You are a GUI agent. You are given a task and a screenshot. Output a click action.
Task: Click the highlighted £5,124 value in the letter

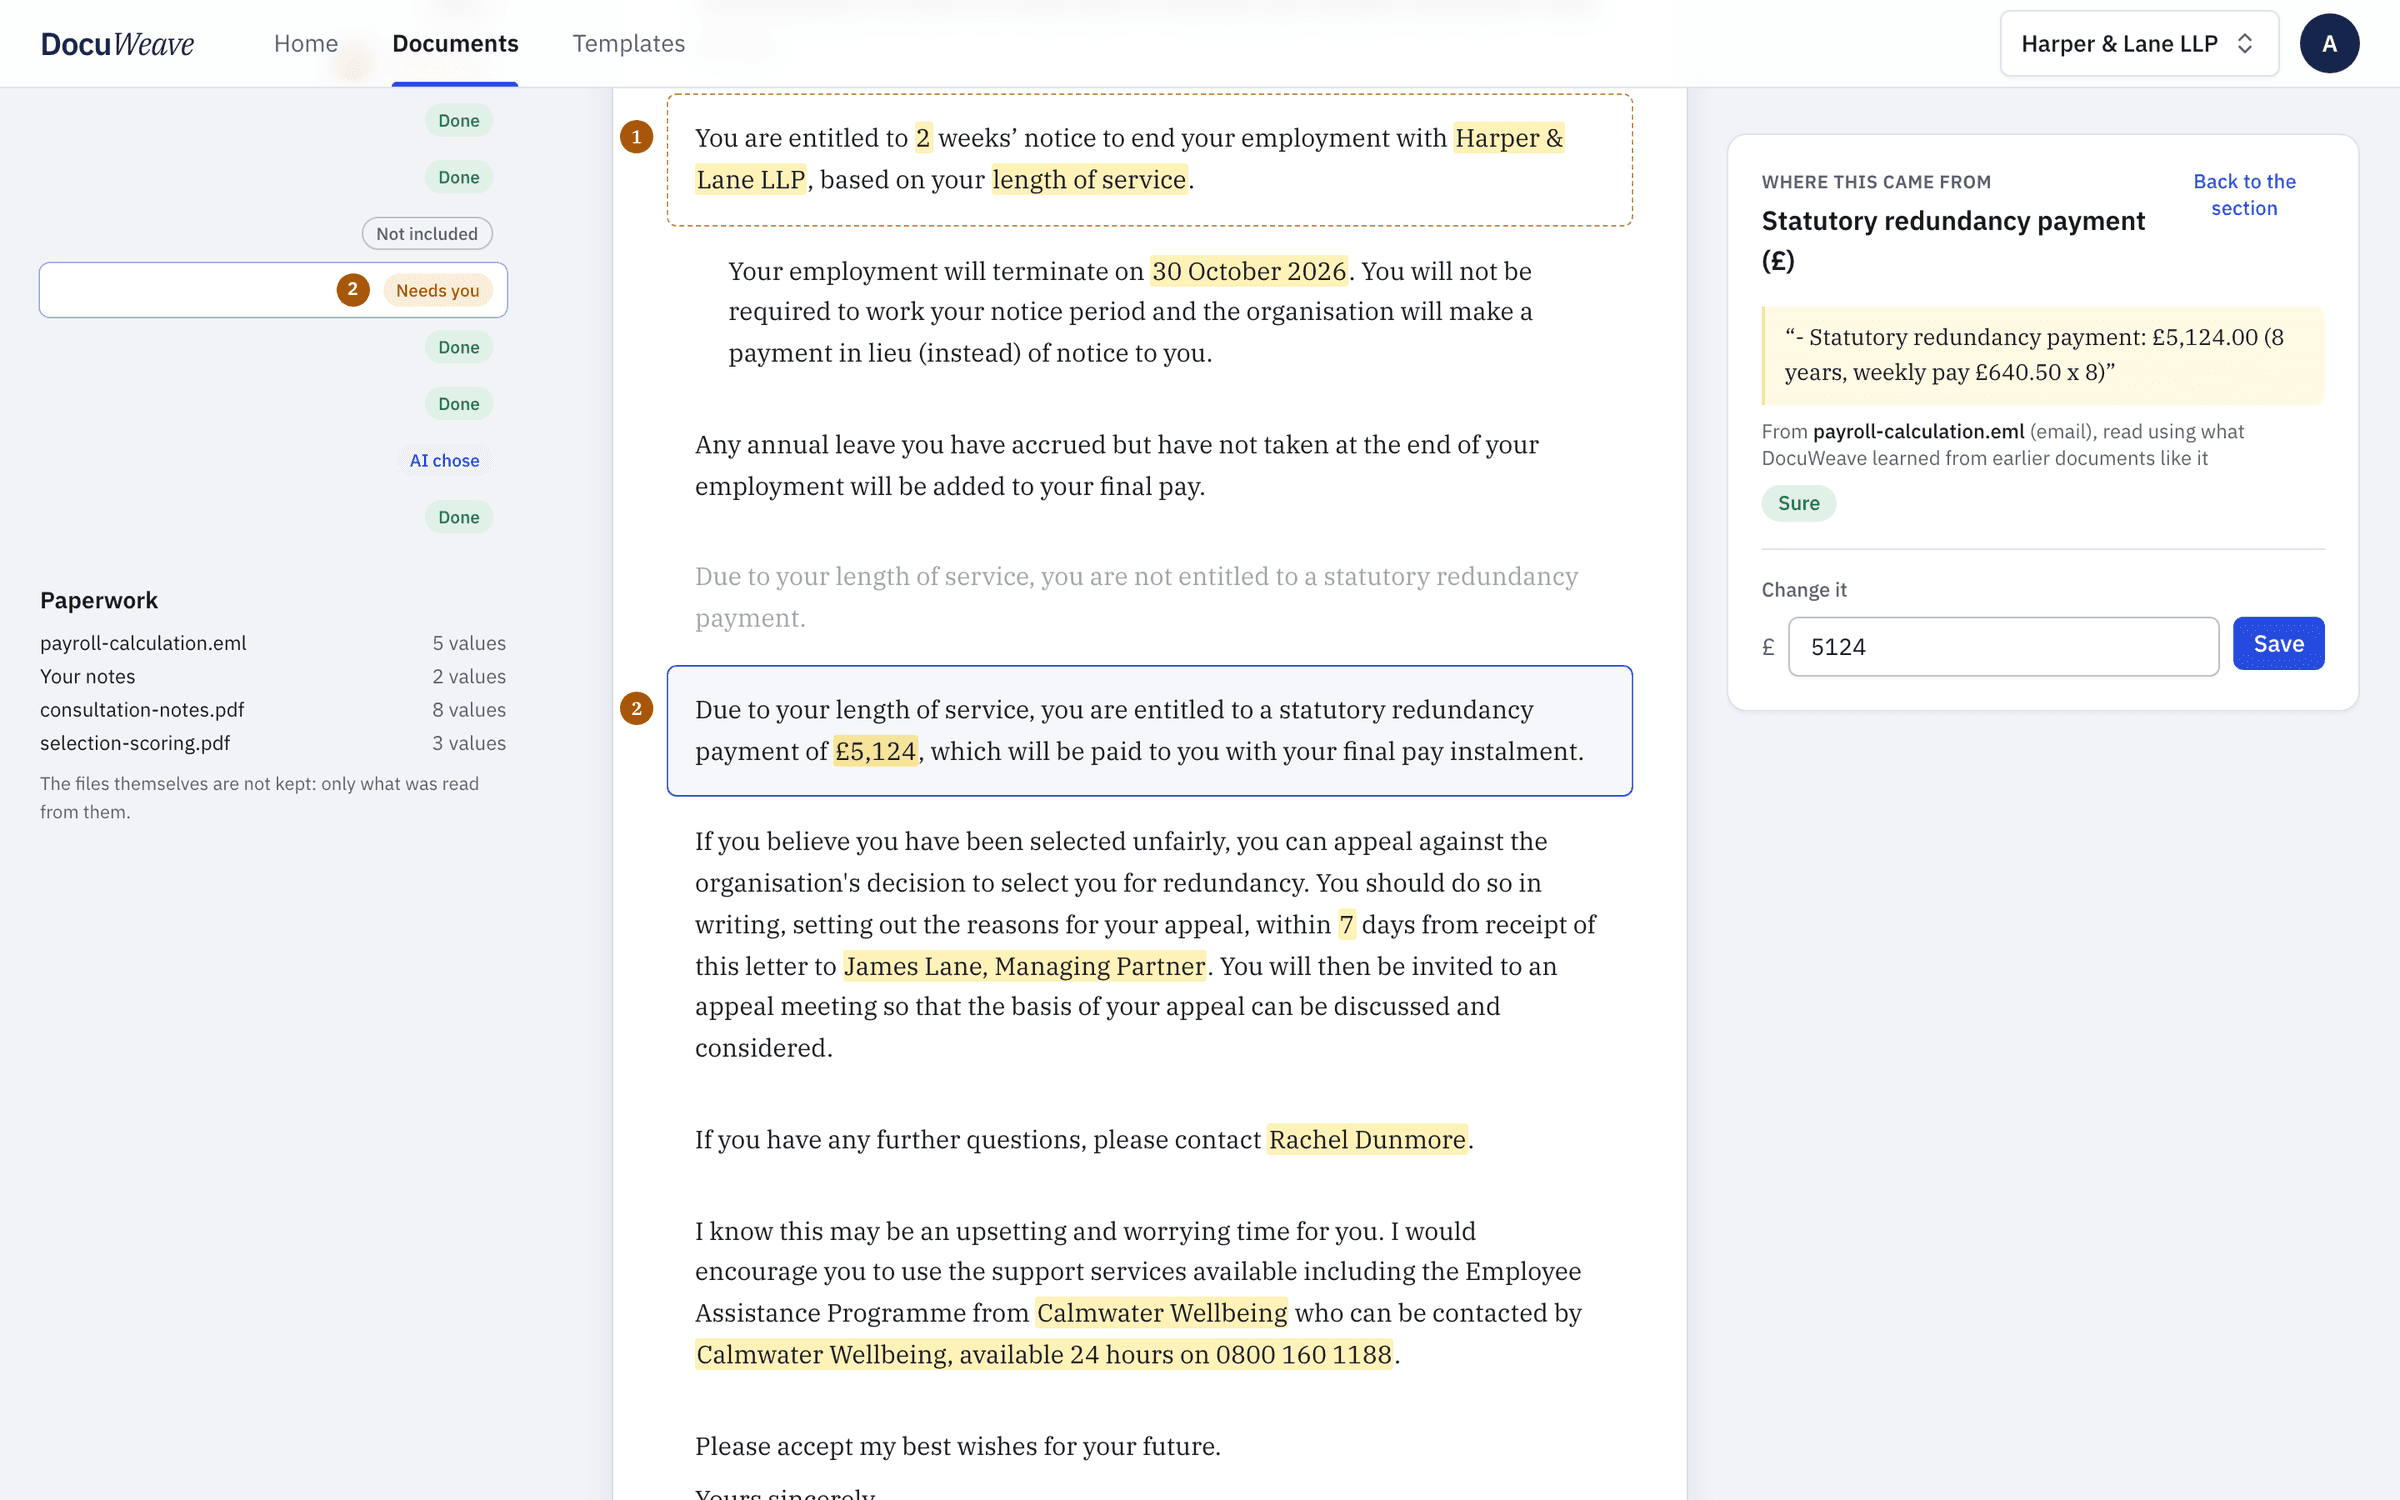pos(876,751)
